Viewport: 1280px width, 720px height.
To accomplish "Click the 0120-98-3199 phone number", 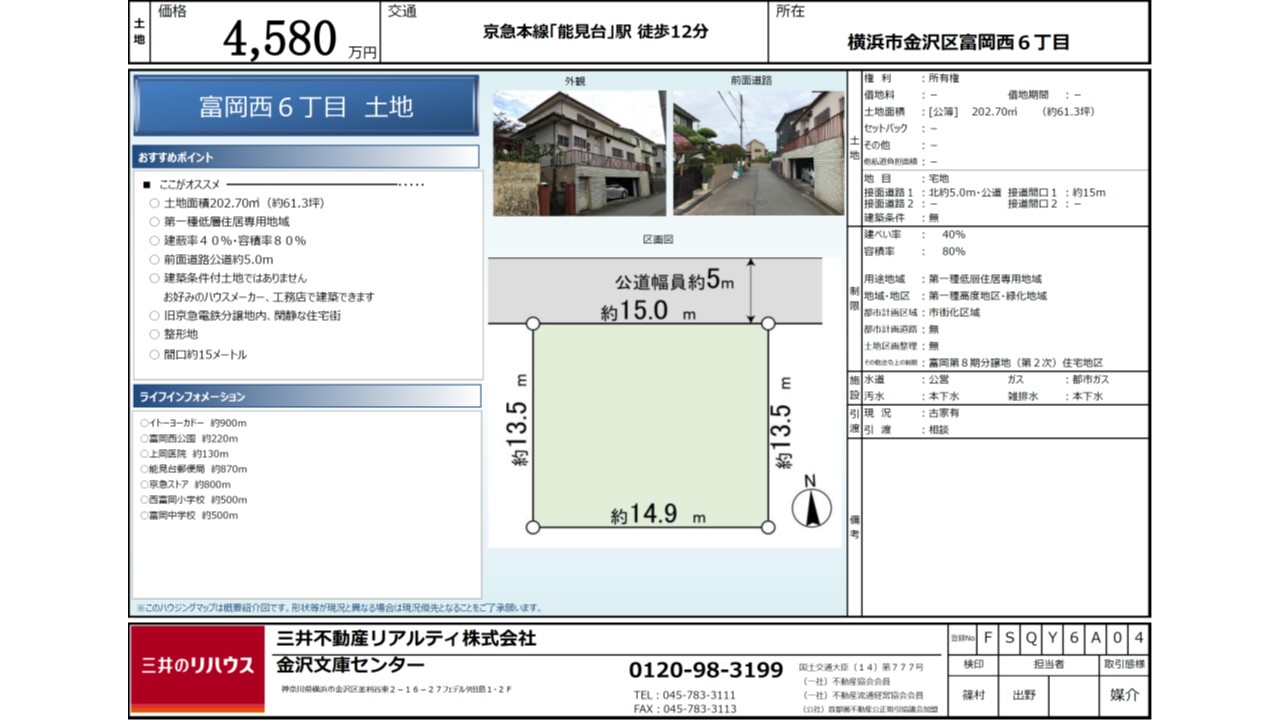I will (x=705, y=670).
